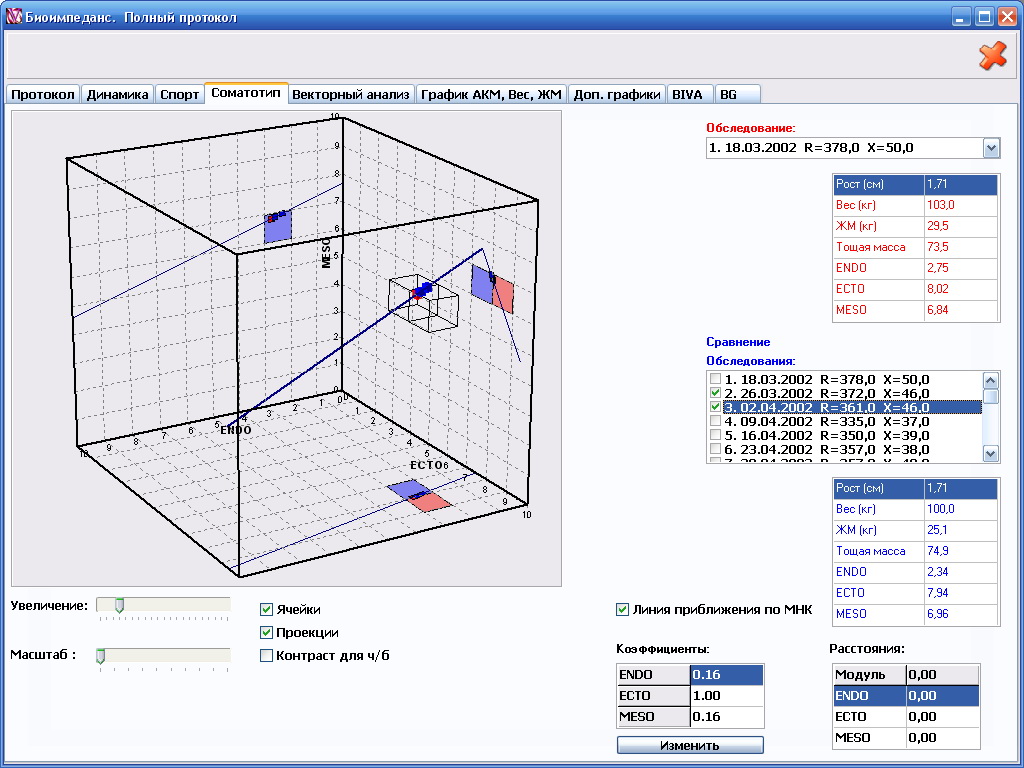Switch to the Динамика tab
Image resolution: width=1024 pixels, height=768 pixels.
coord(118,95)
